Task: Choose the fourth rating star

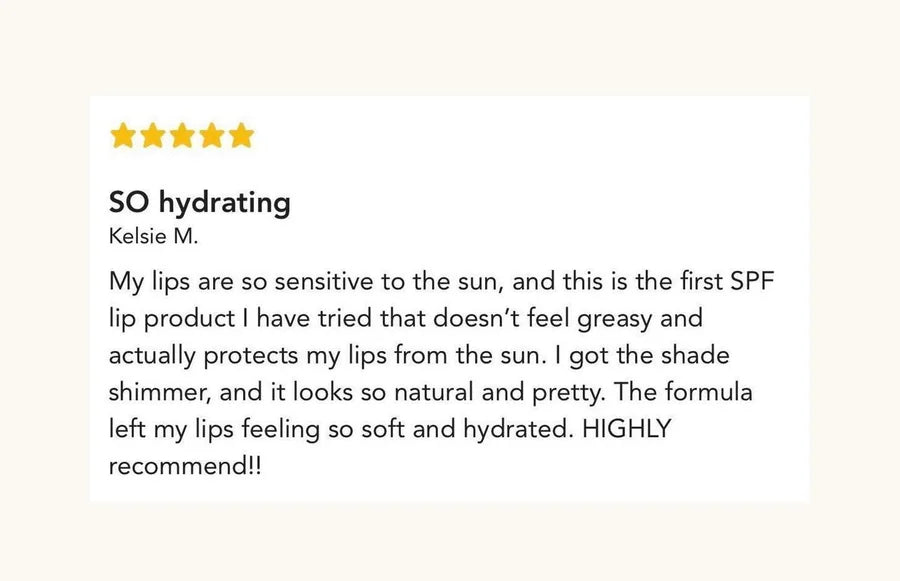Action: [212, 136]
